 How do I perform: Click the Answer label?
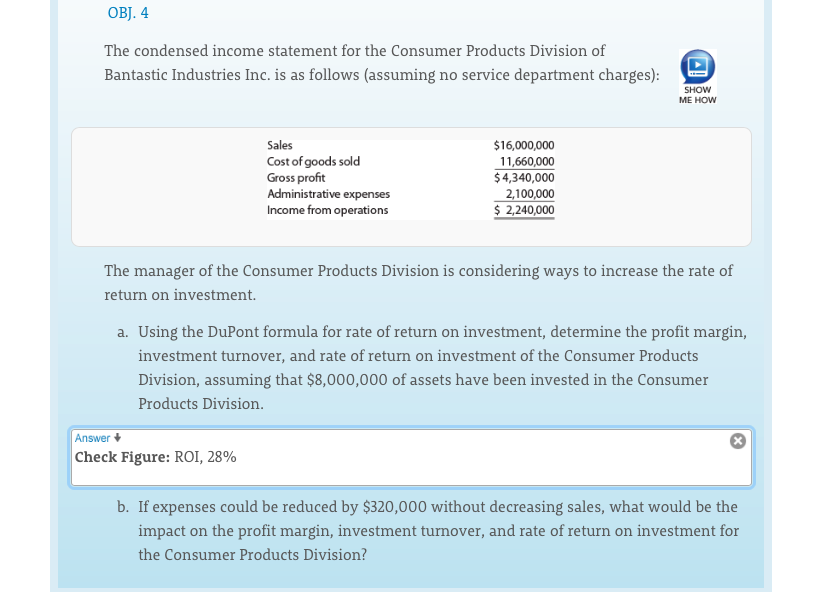[x=94, y=437]
